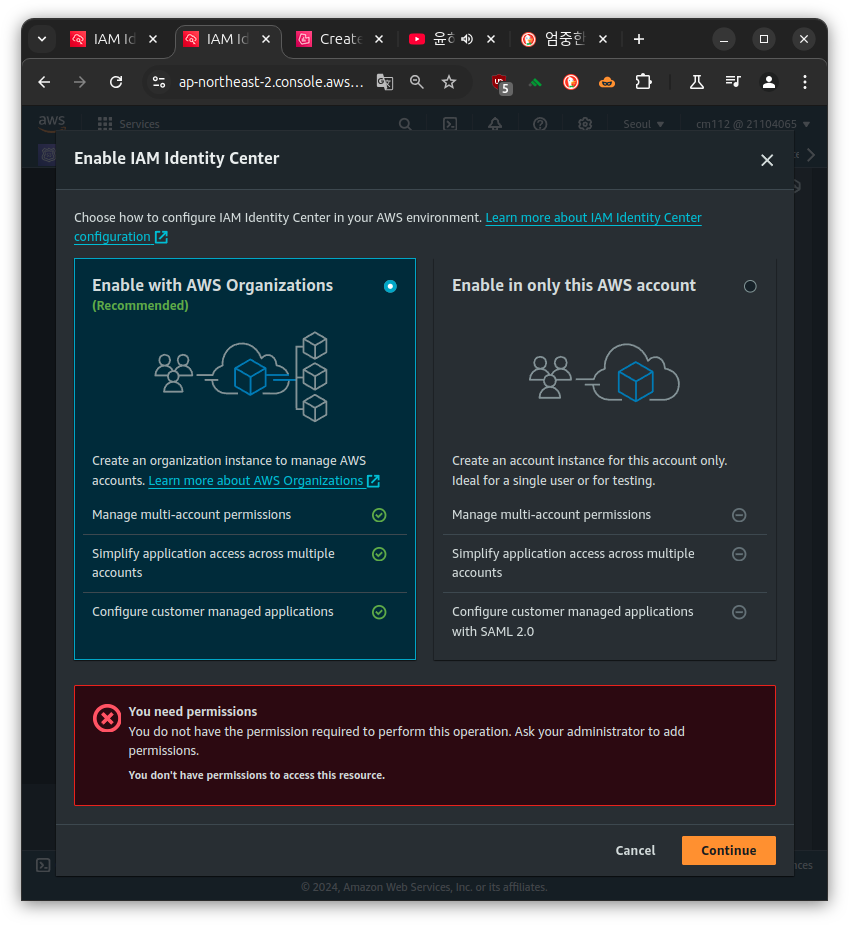Viewport: 849px width, 925px height.
Task: Bookmark this page with the star icon
Action: pos(449,82)
